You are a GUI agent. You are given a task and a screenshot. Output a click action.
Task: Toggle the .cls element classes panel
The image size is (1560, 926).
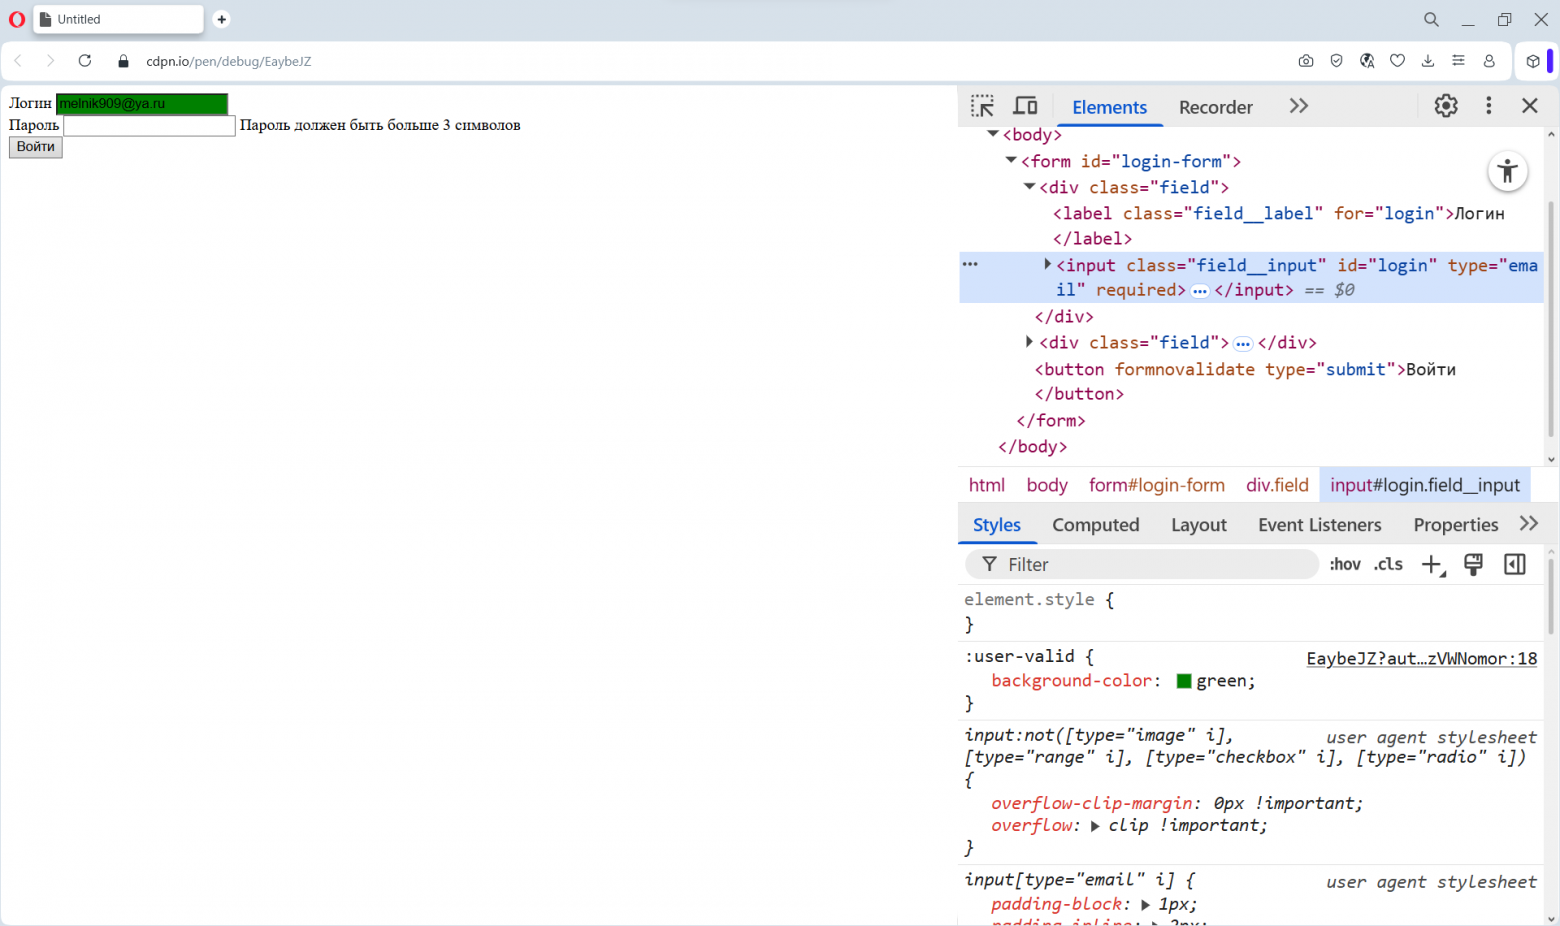1388,565
